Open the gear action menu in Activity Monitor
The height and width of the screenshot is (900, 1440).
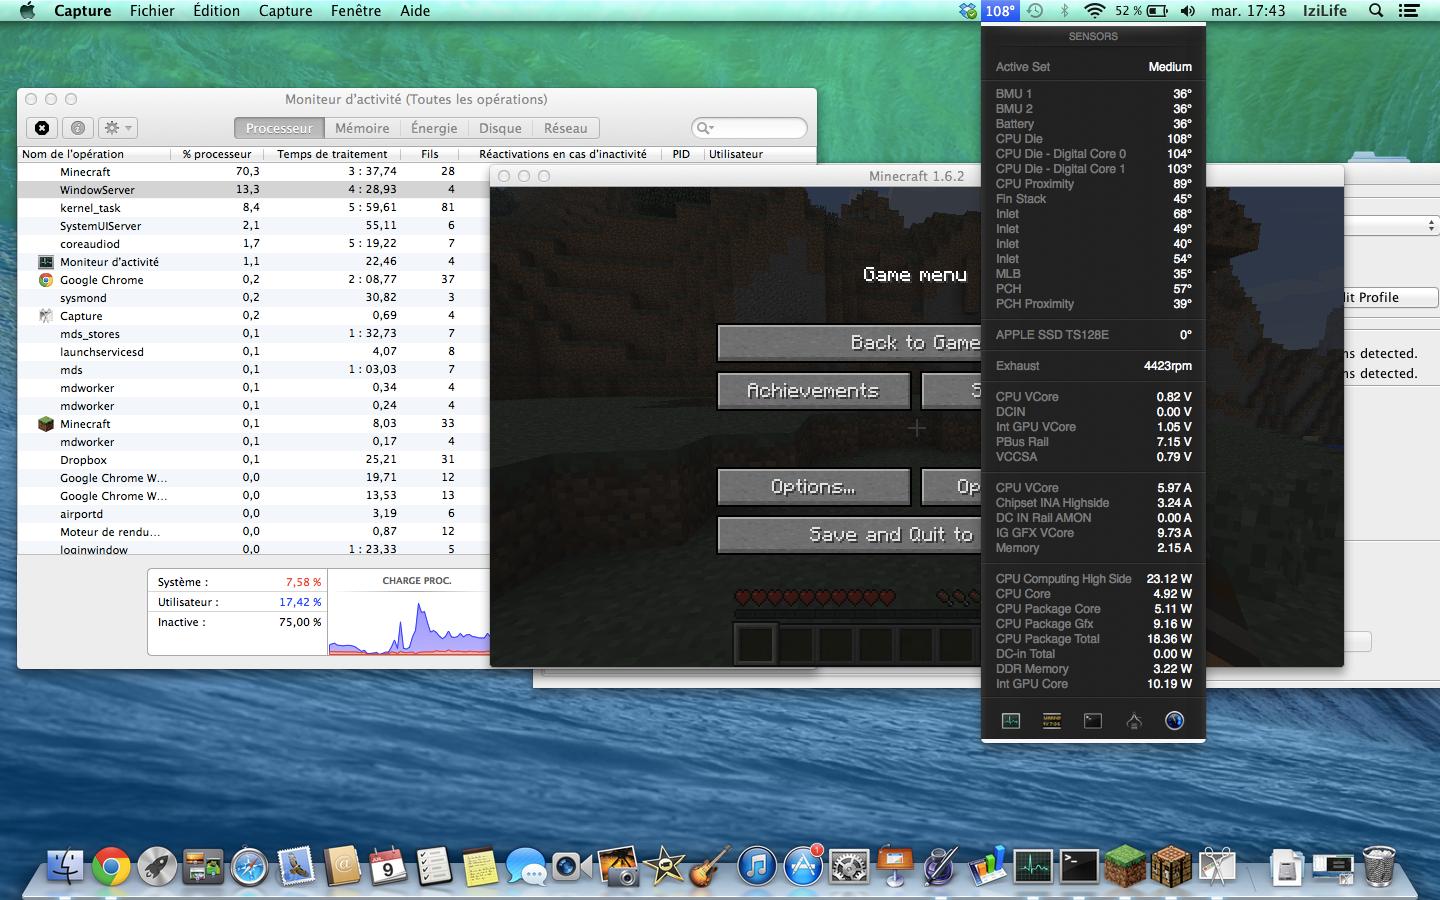tap(118, 128)
